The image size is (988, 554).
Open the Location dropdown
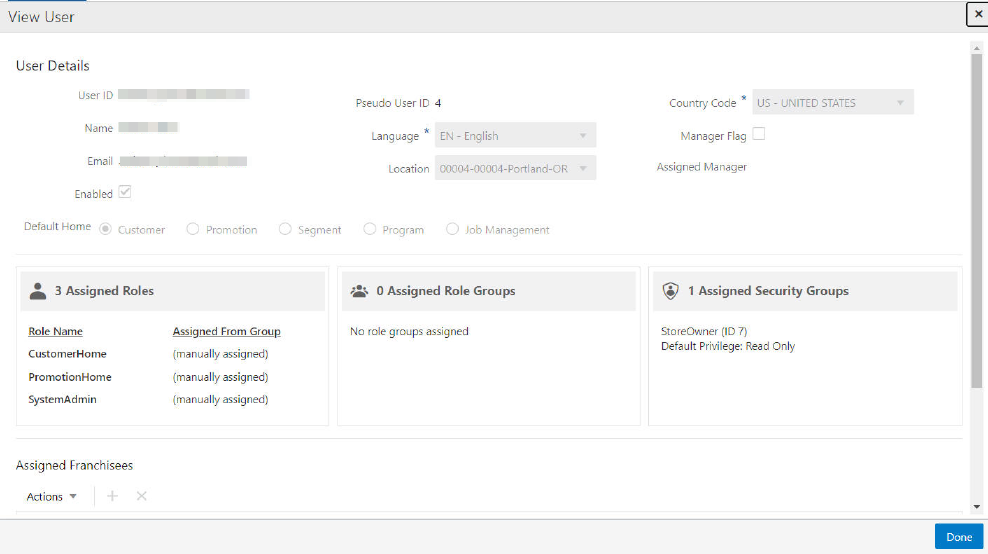click(515, 168)
